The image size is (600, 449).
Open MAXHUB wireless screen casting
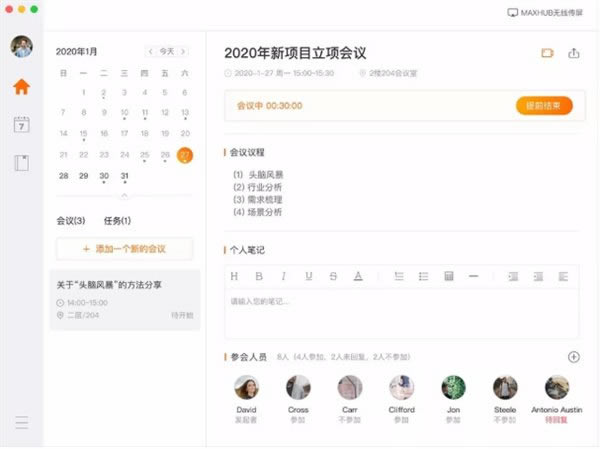[545, 13]
